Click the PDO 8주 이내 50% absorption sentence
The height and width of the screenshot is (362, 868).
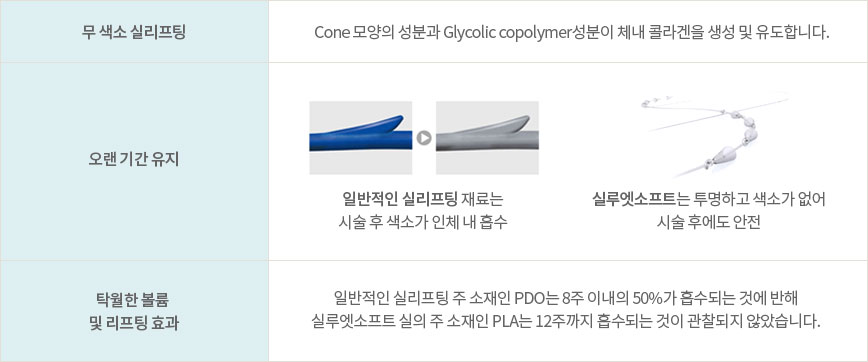[565, 297]
